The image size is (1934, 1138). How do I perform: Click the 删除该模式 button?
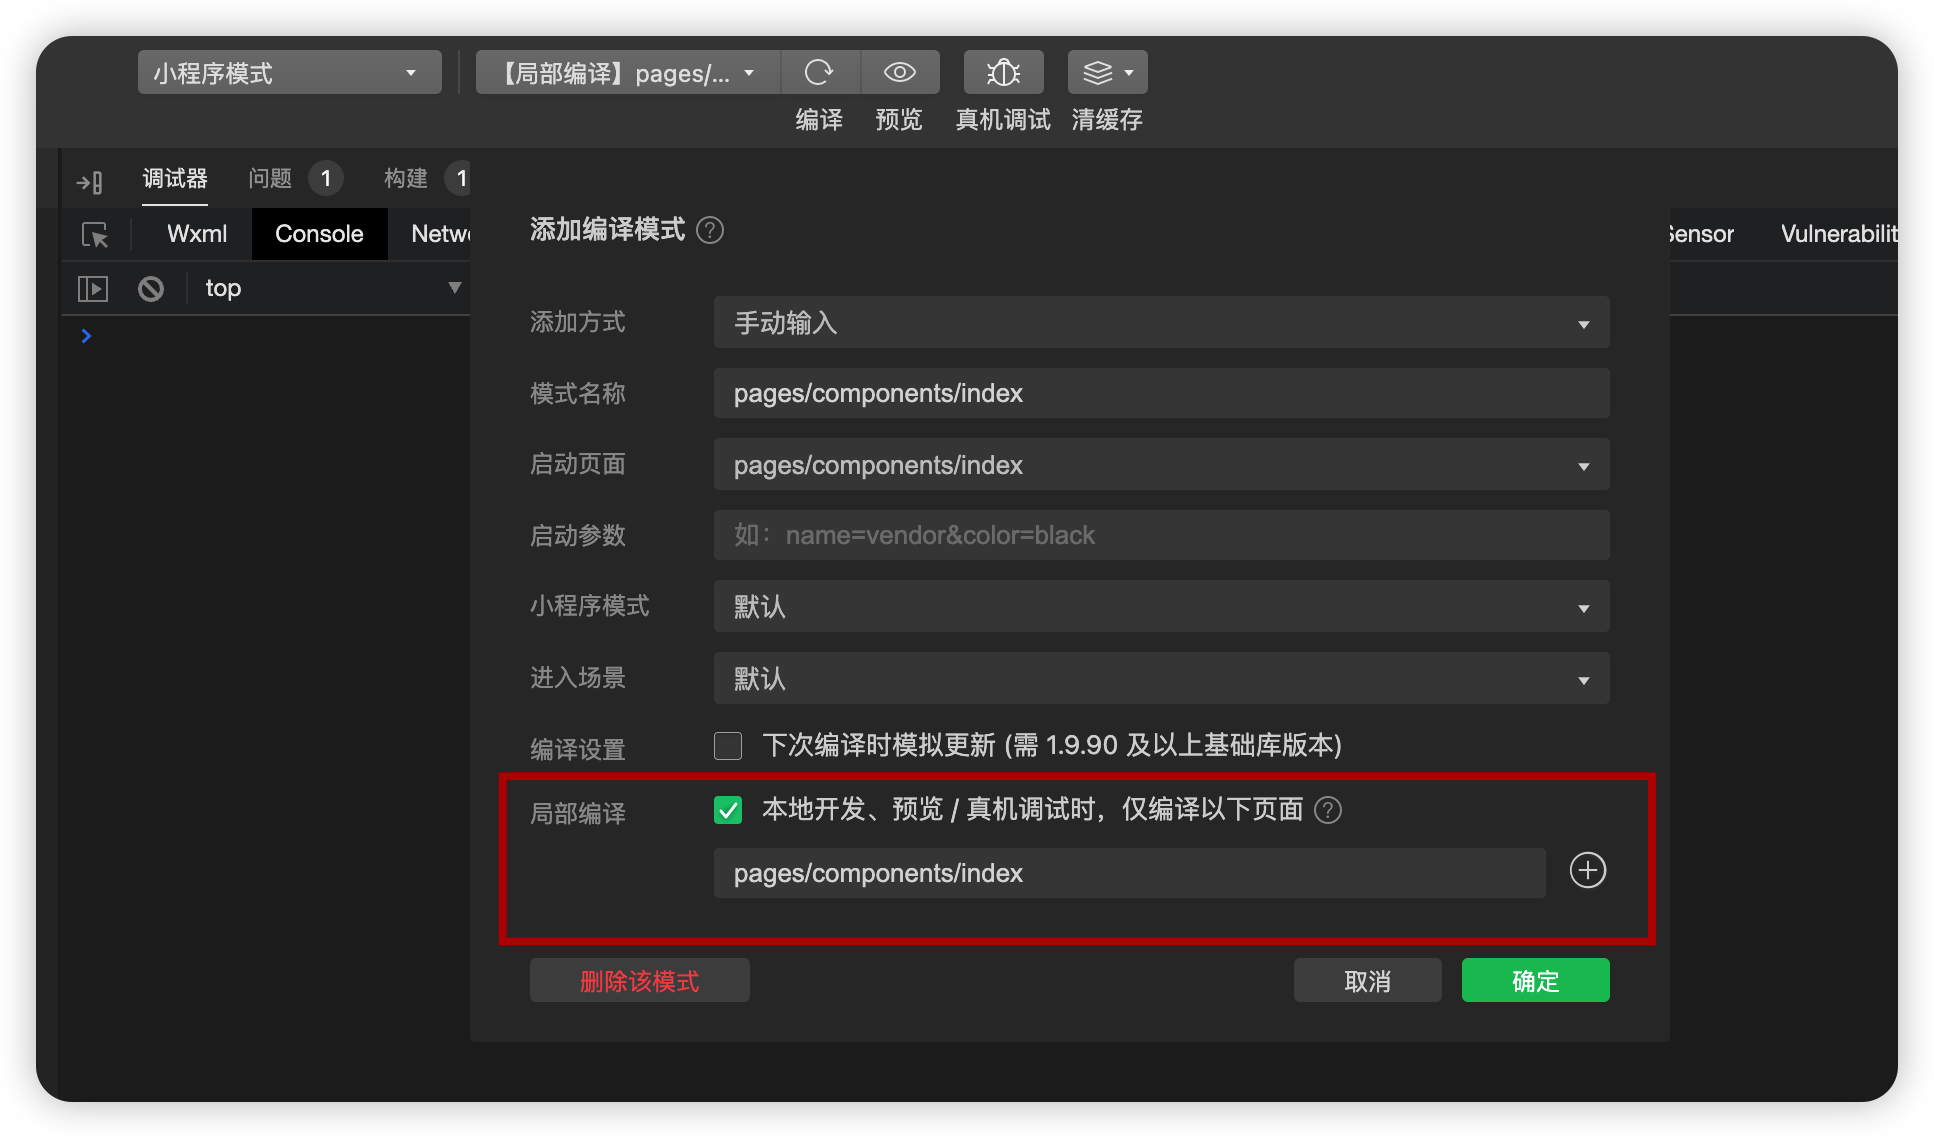tap(639, 981)
